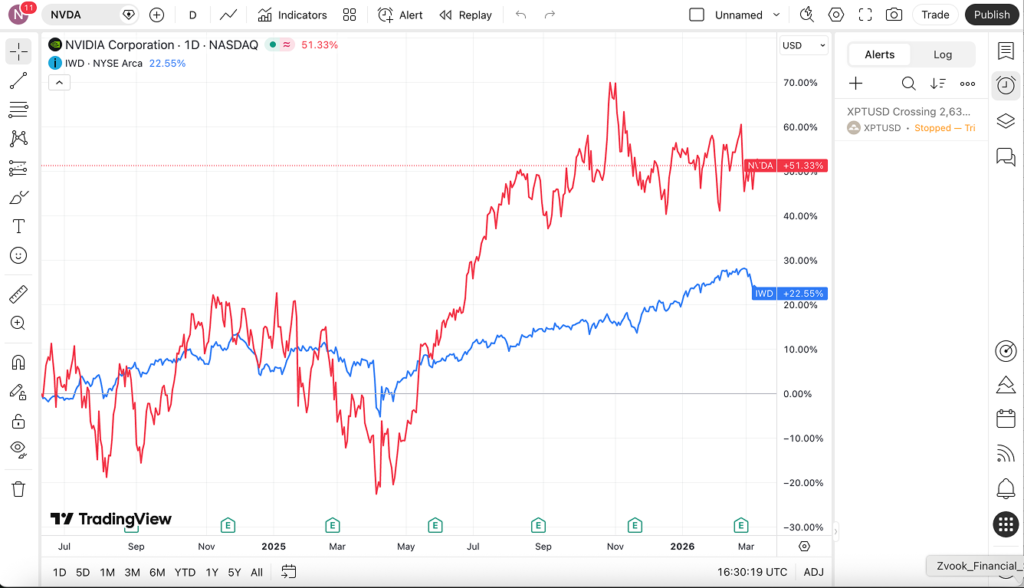Open chart settings with the gear icon
This screenshot has height=588, width=1024.
pos(835,14)
